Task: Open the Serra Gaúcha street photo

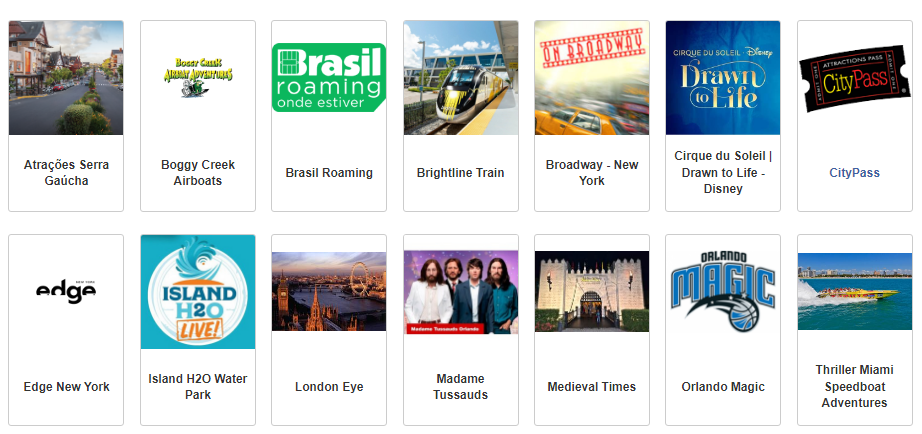Action: click(66, 78)
